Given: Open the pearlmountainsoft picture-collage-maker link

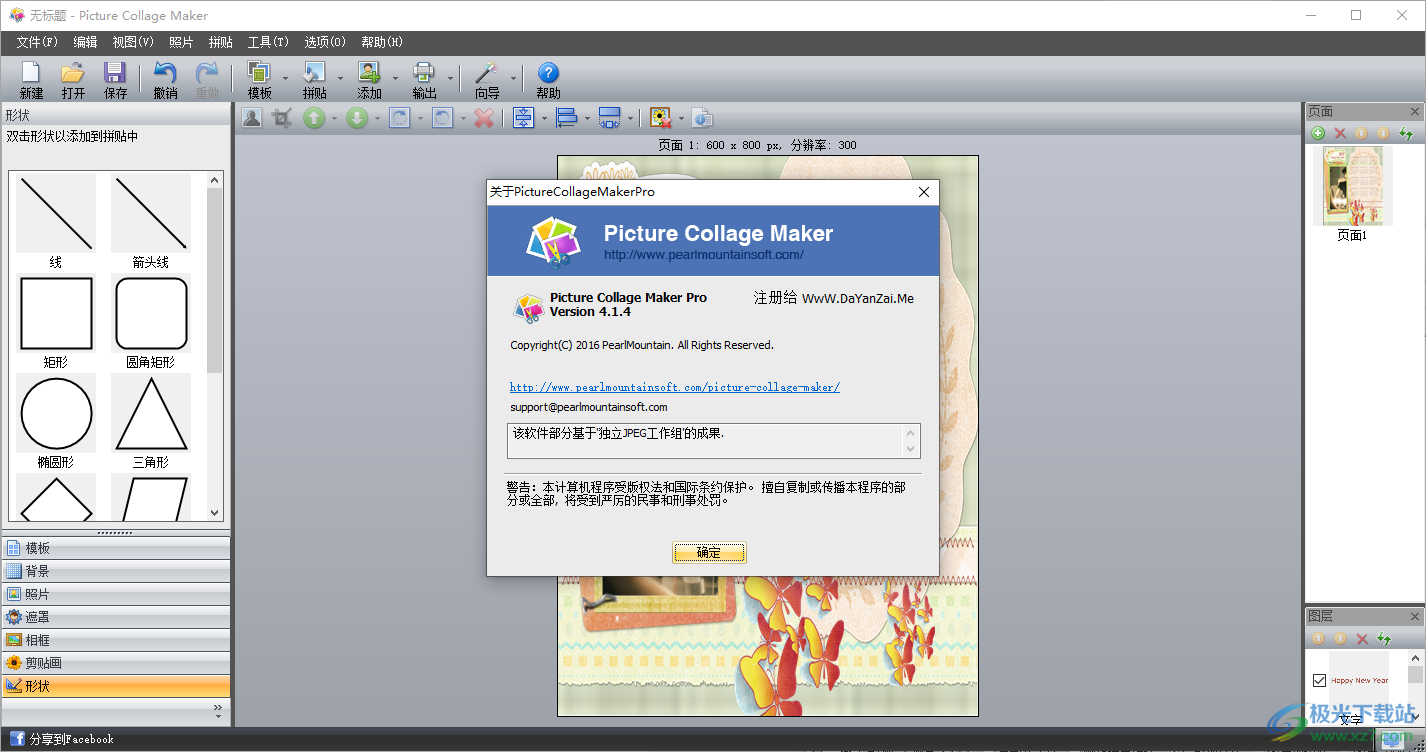Looking at the screenshot, I should 675,387.
